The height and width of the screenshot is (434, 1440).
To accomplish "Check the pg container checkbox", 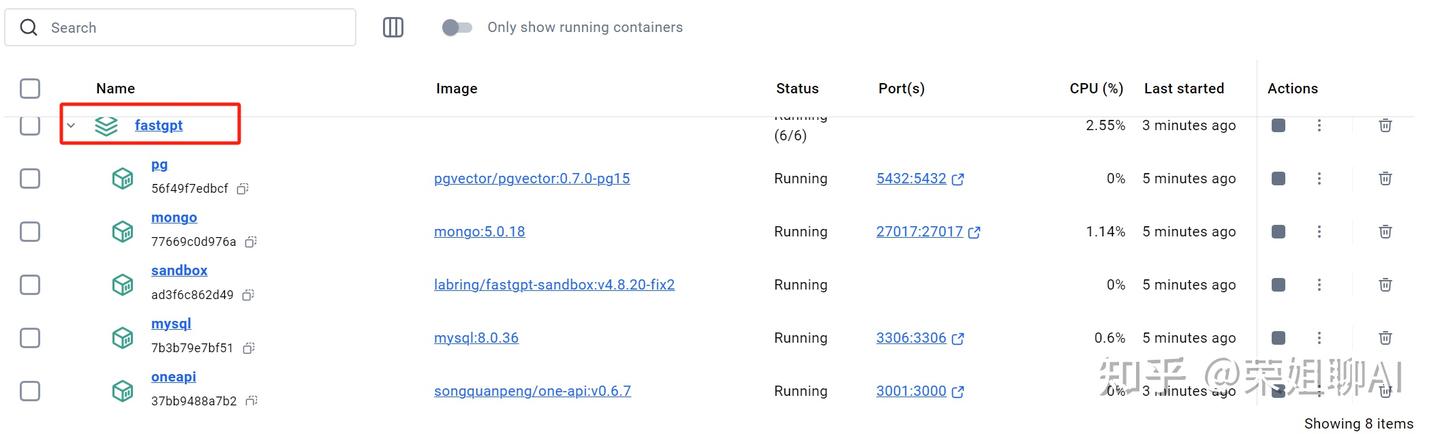I will (x=30, y=178).
